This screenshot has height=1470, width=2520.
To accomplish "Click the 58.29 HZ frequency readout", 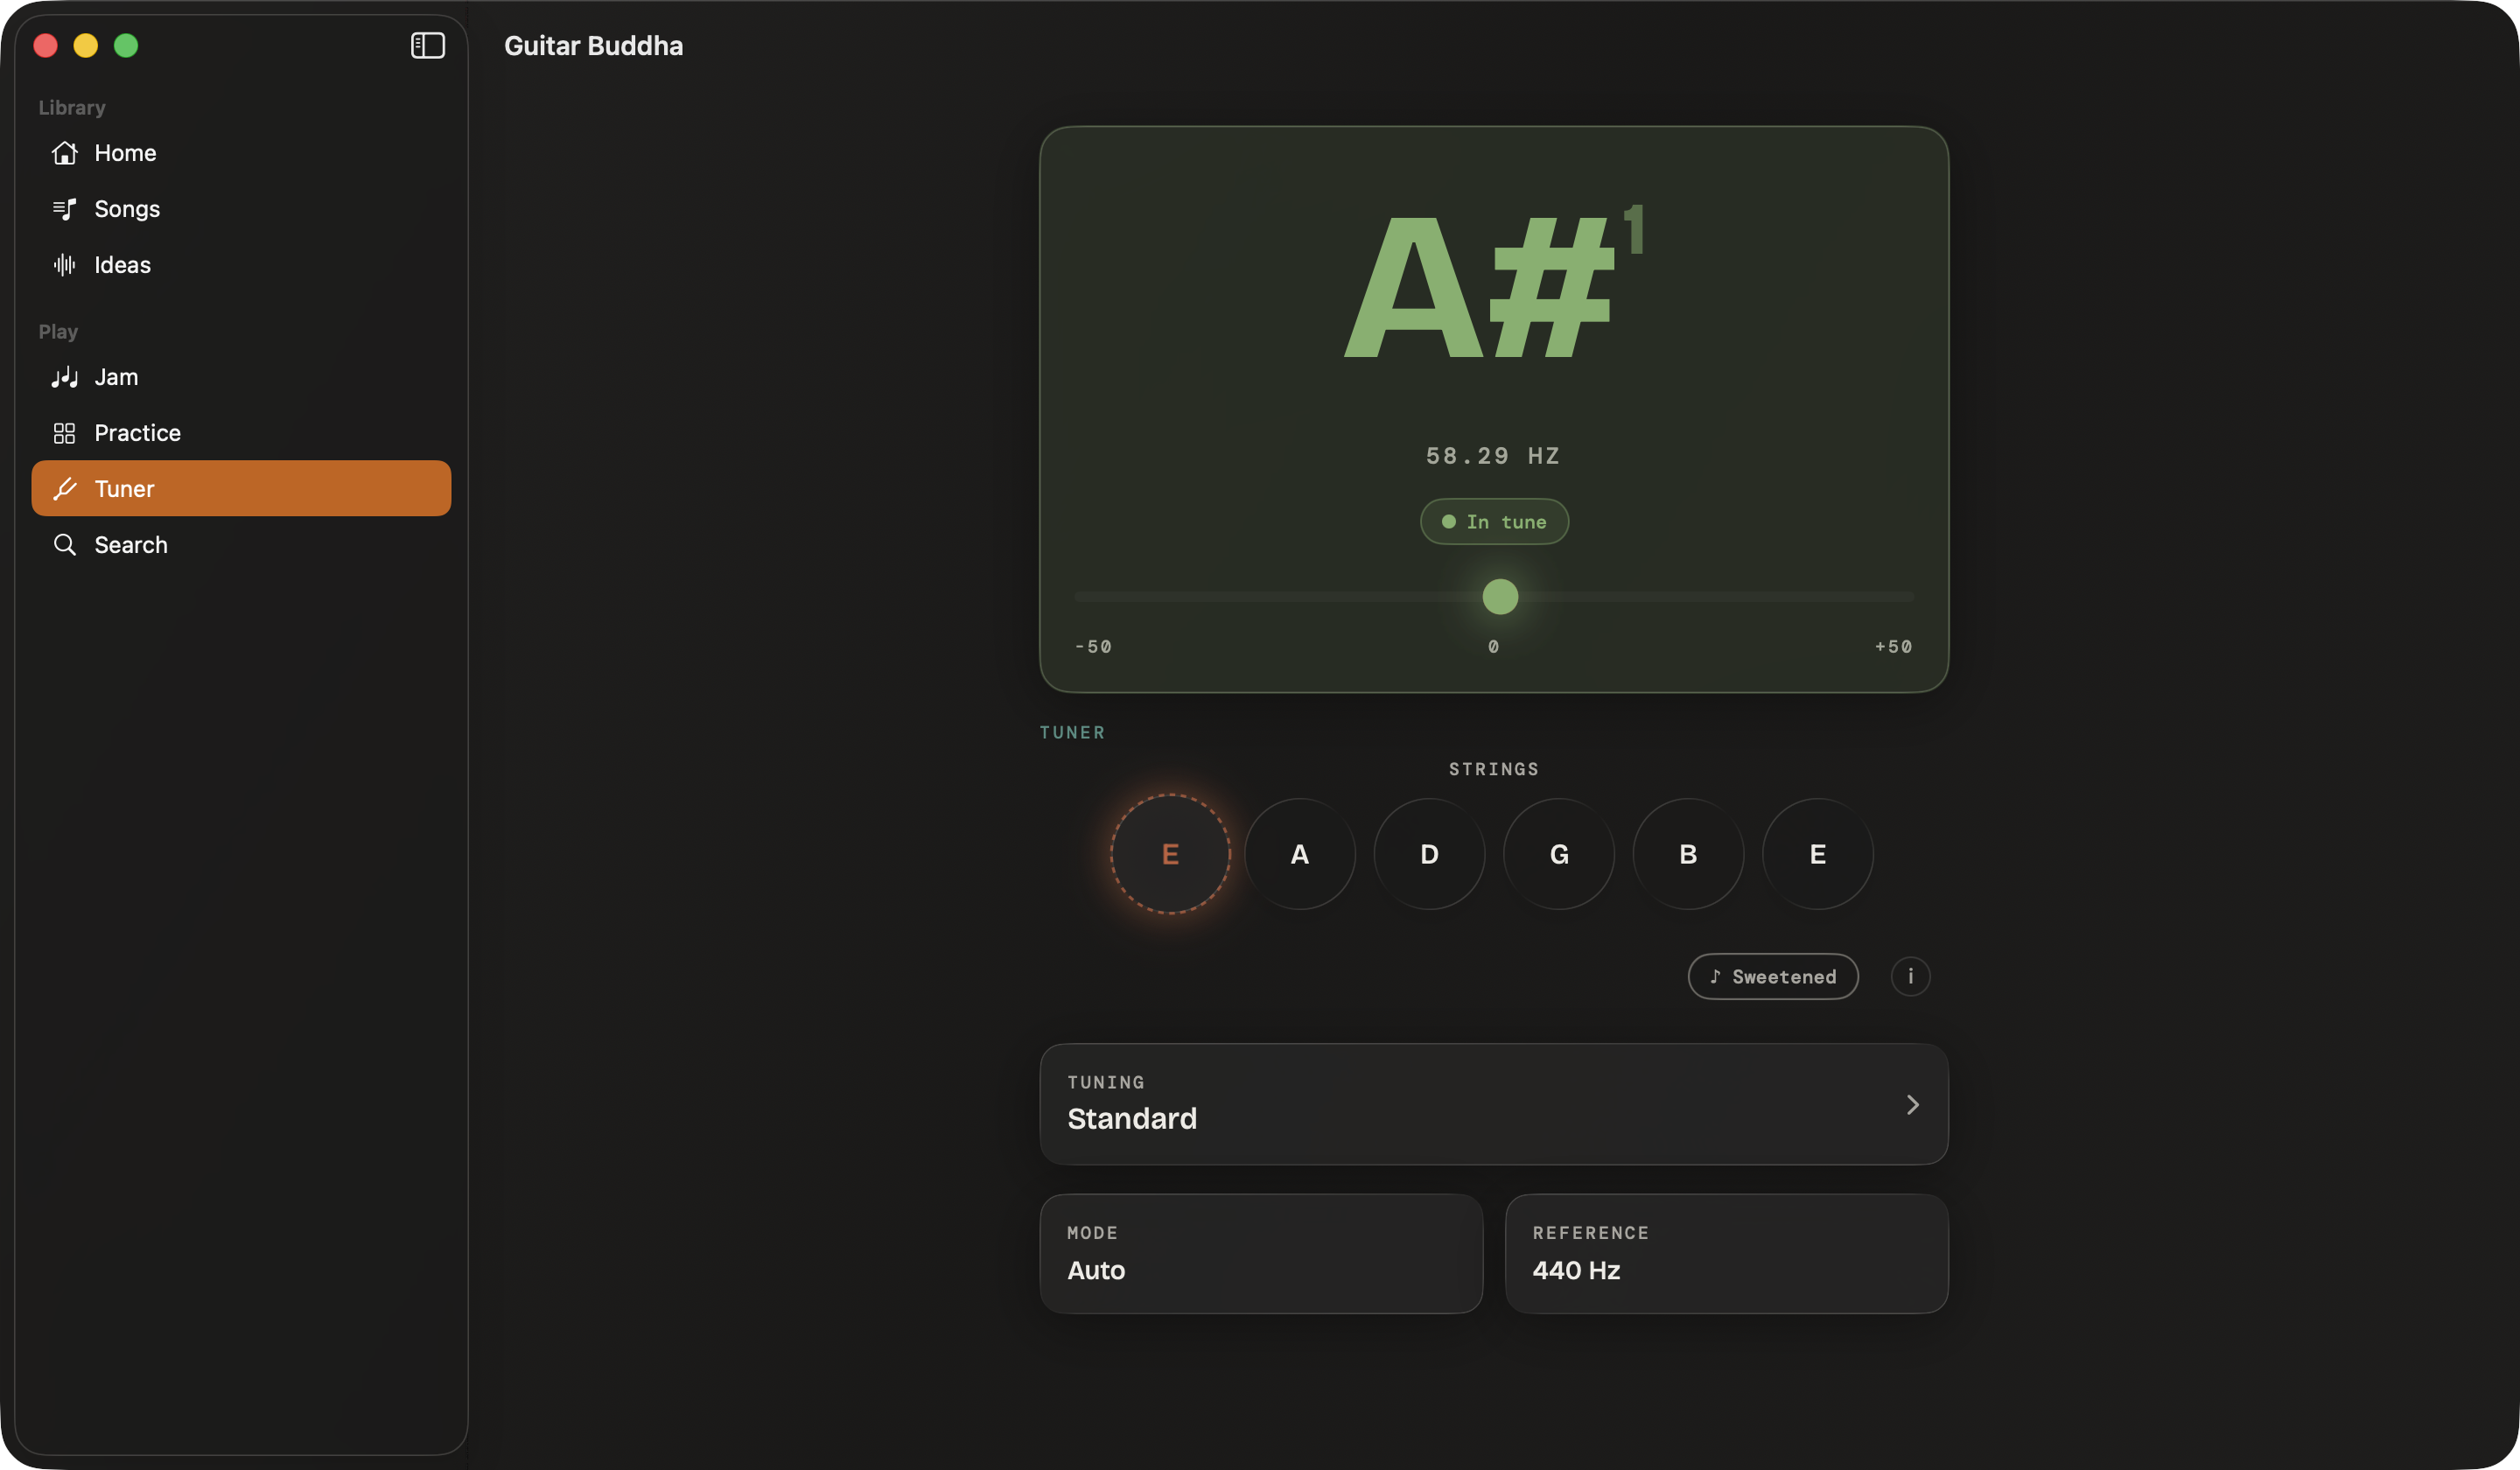I will coord(1493,456).
